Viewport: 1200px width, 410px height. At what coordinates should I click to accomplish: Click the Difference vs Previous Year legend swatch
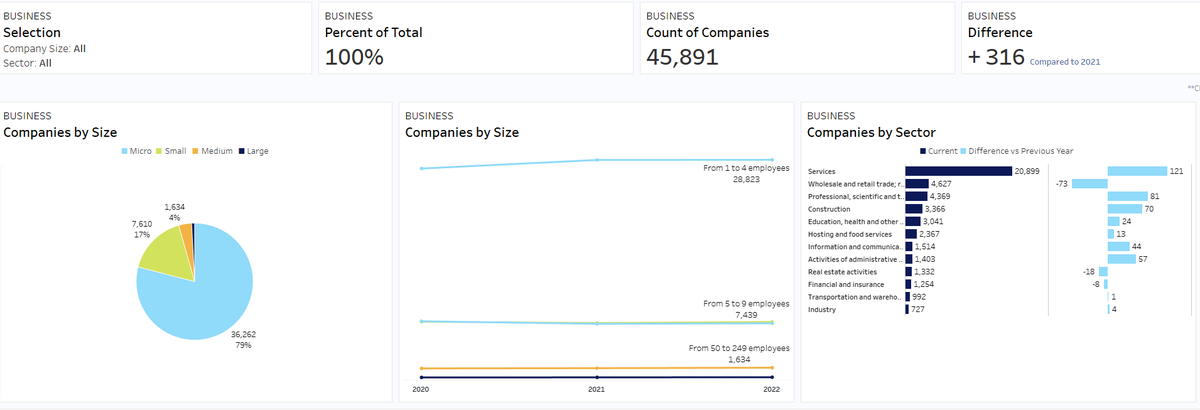pyautogui.click(x=963, y=151)
